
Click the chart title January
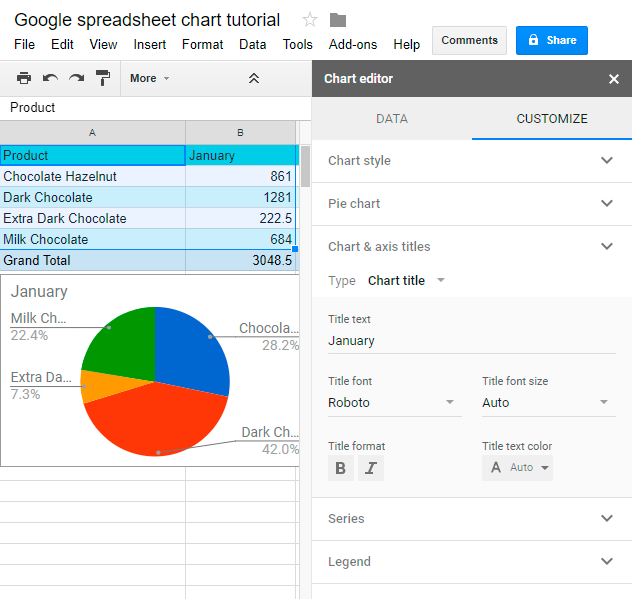(x=39, y=292)
